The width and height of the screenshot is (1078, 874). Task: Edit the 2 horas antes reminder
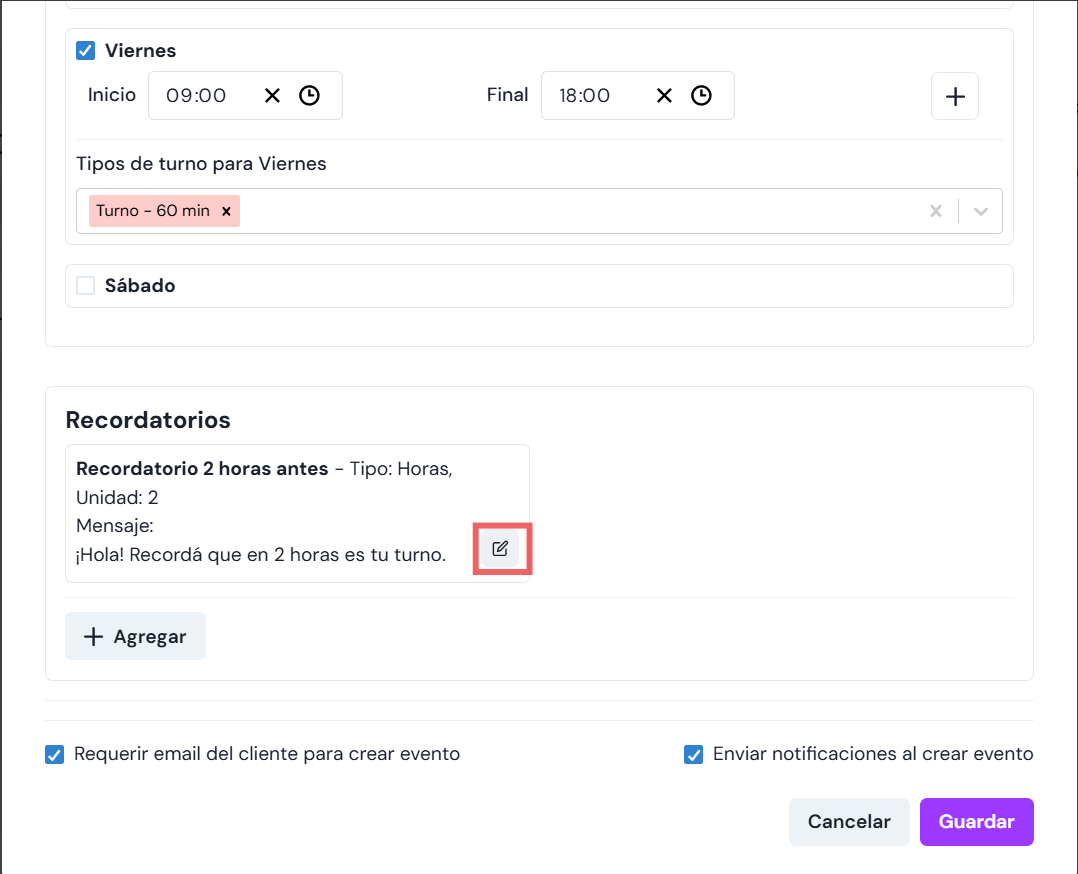(501, 548)
